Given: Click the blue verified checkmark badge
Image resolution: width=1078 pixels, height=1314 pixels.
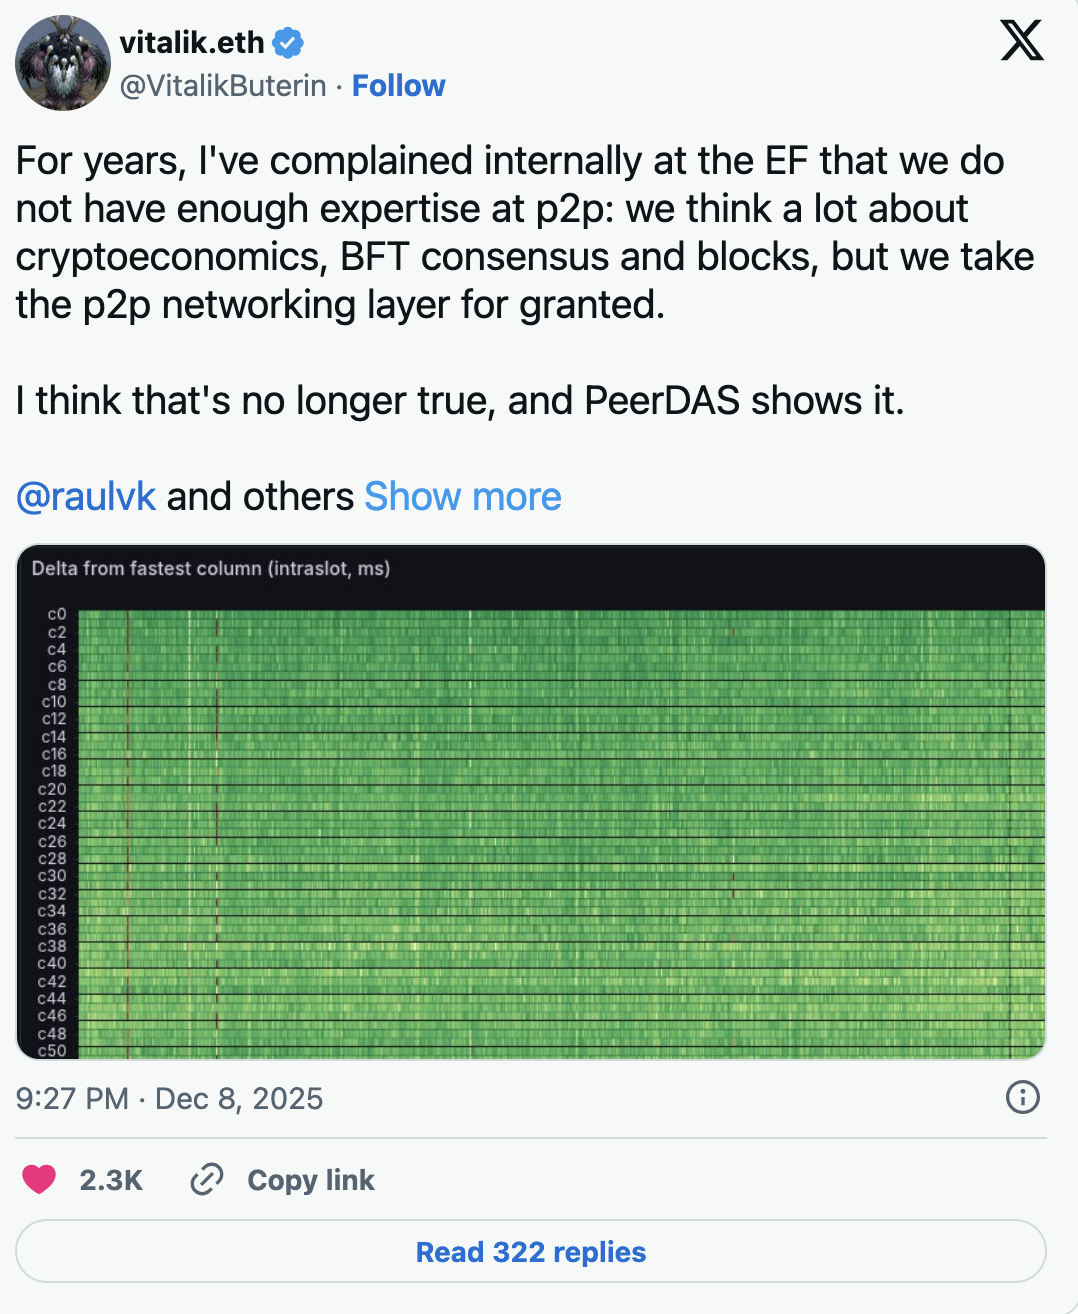Looking at the screenshot, I should click(287, 43).
